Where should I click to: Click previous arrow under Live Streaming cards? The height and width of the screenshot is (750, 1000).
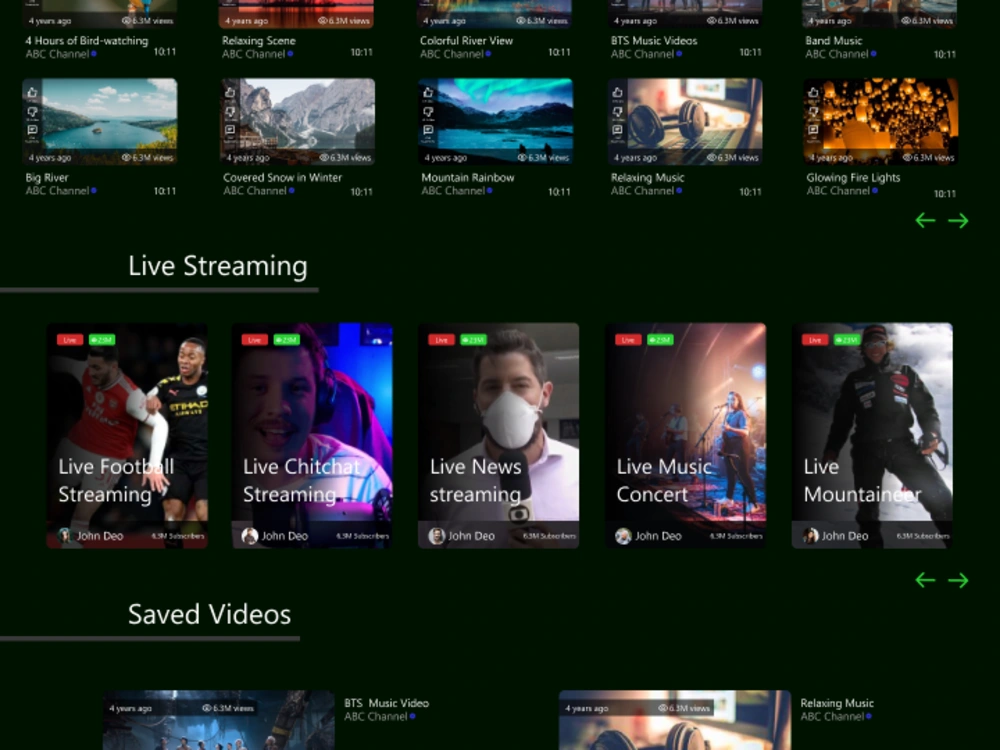tap(925, 580)
